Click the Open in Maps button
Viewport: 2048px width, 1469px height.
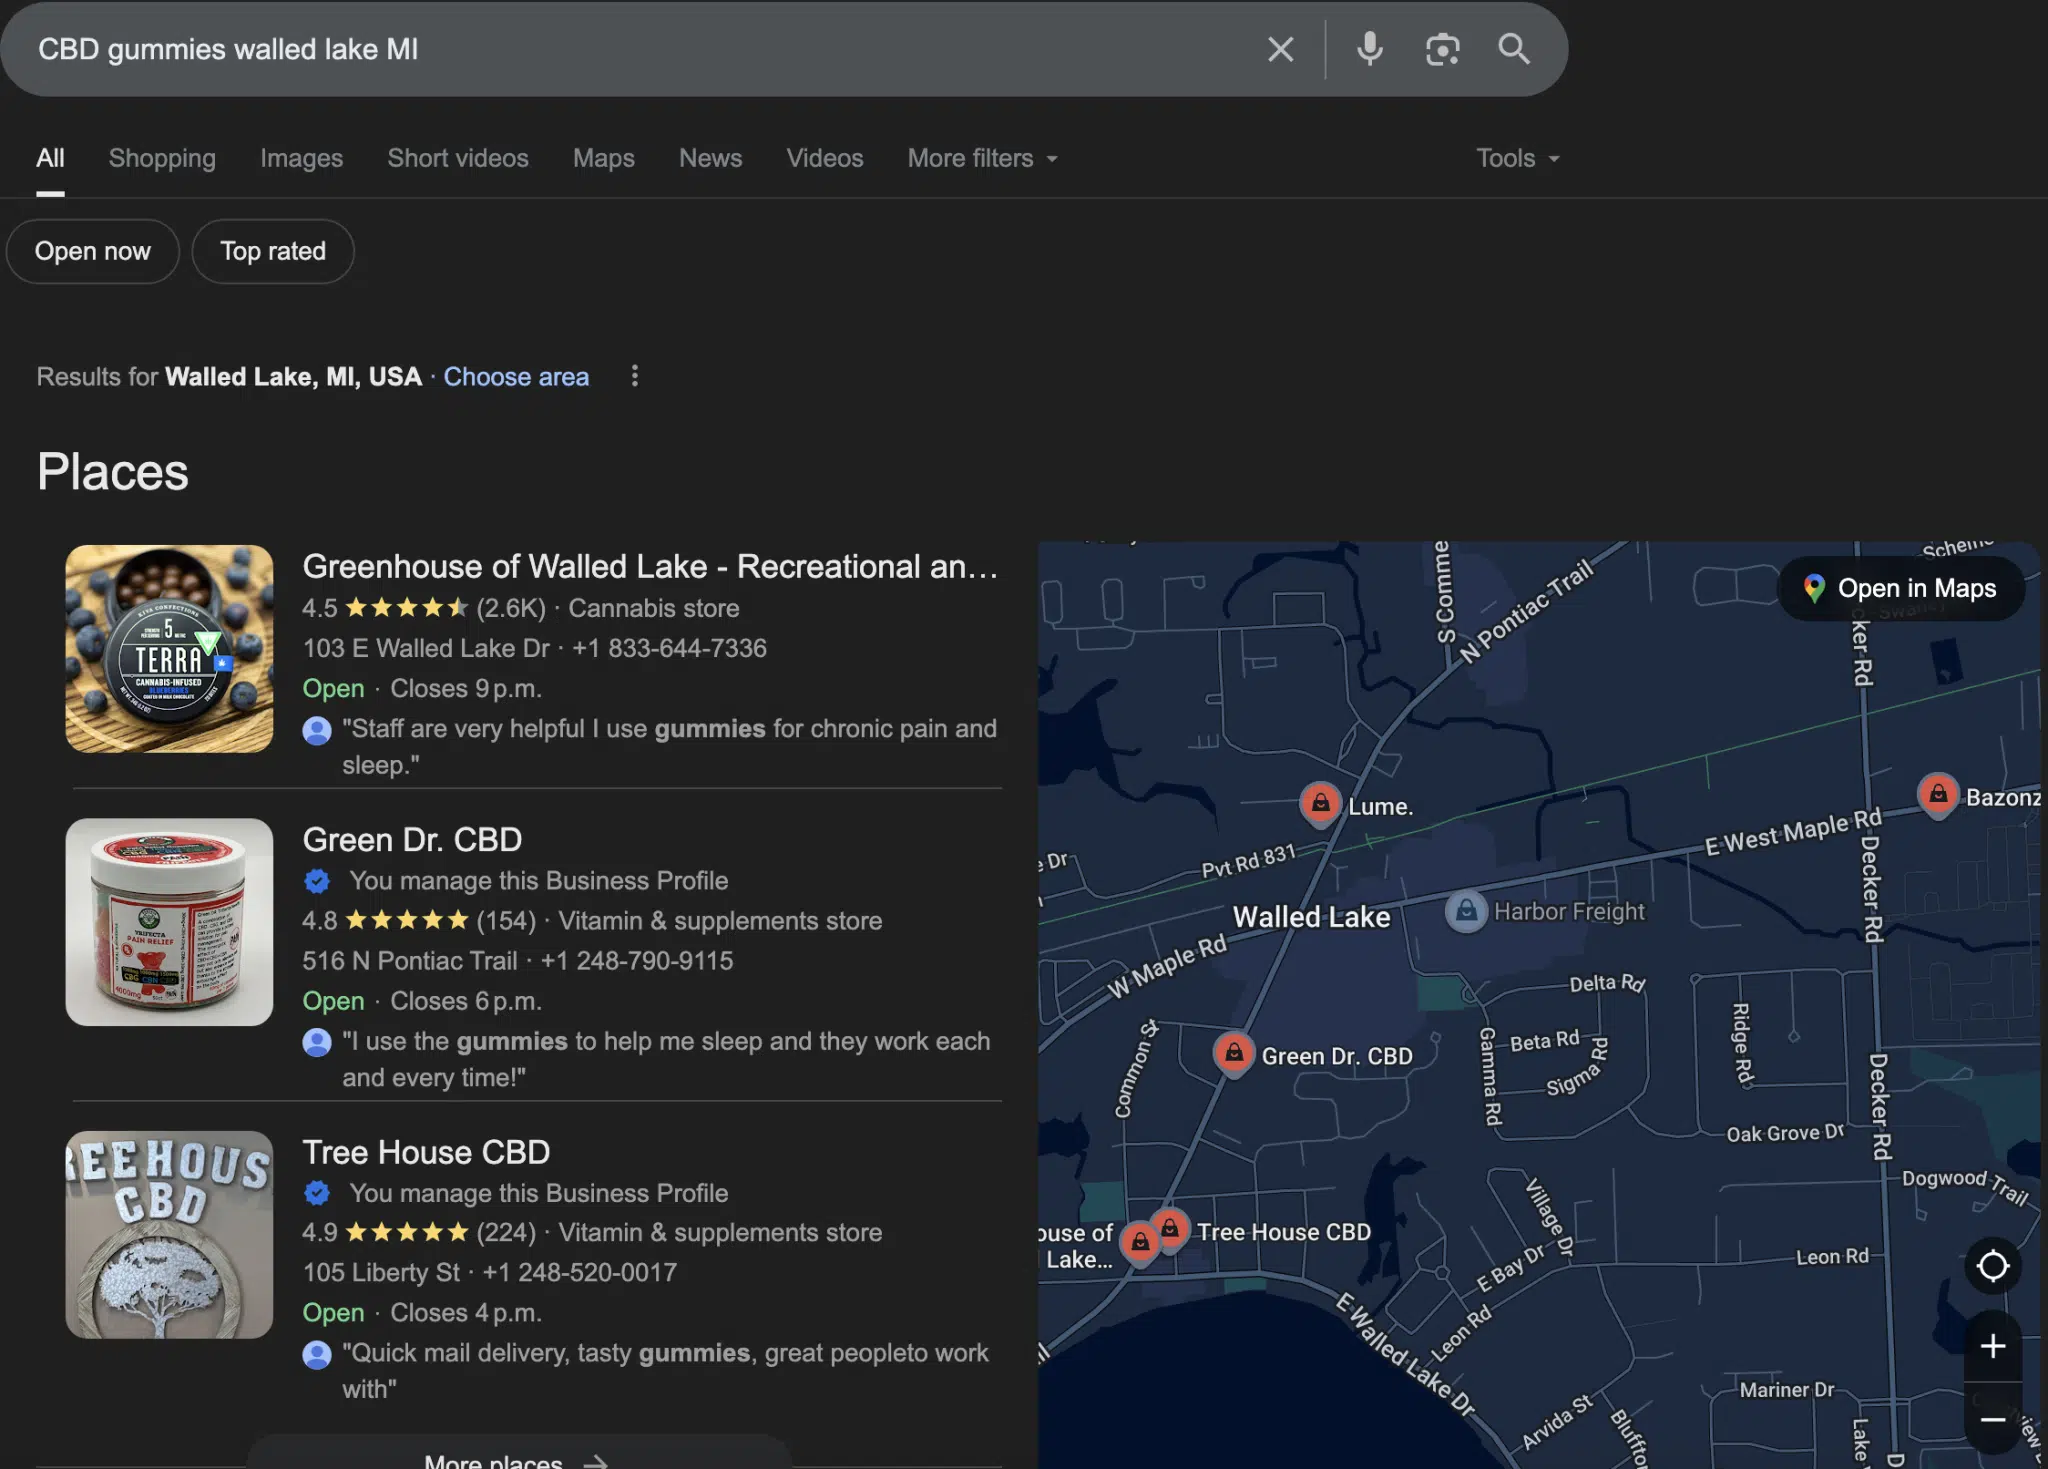pyautogui.click(x=1901, y=588)
